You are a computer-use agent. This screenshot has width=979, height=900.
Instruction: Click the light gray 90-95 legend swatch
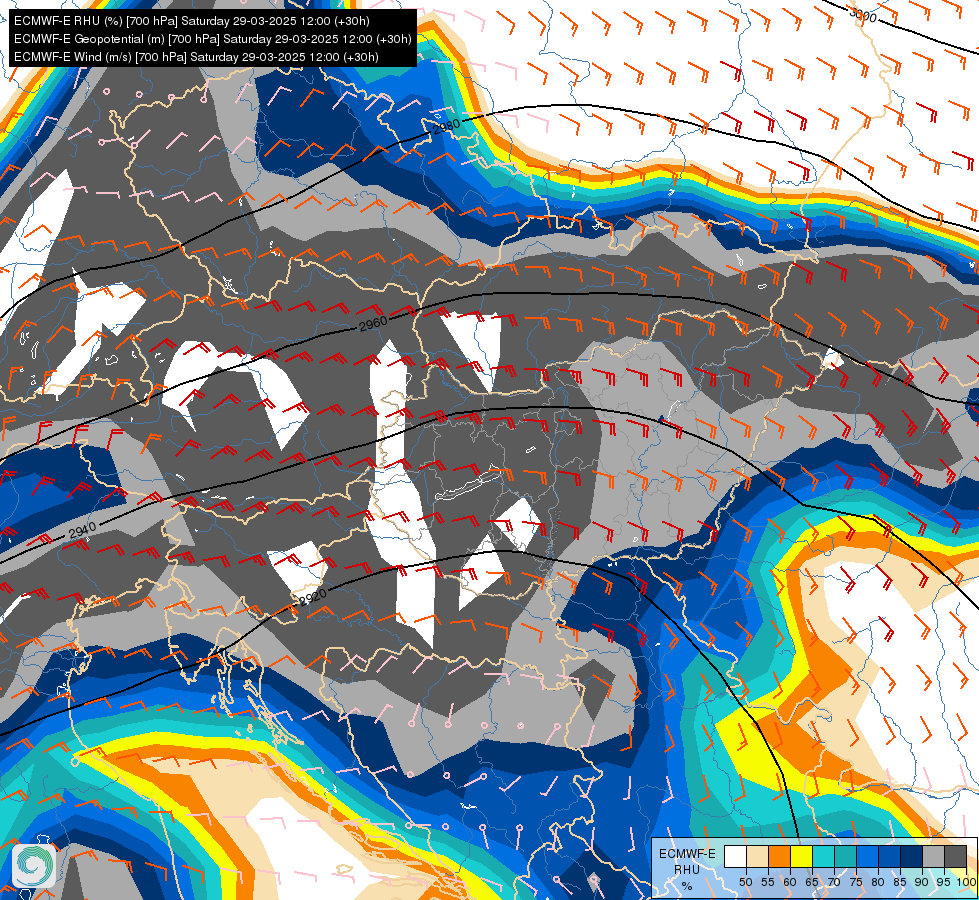934,856
